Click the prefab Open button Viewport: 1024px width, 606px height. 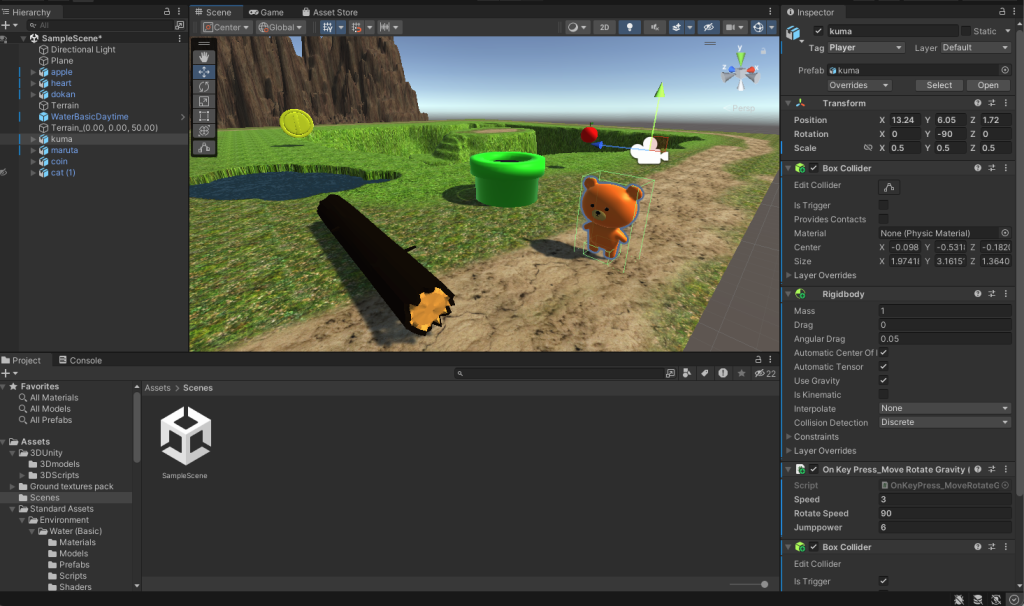[987, 85]
